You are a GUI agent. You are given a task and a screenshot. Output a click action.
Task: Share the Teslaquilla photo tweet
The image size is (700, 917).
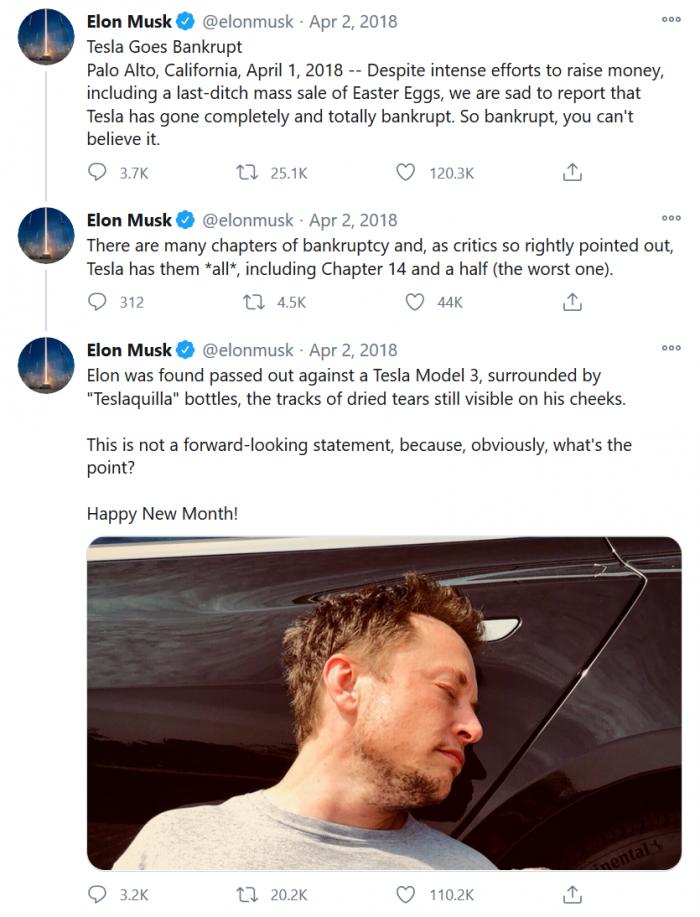click(572, 894)
